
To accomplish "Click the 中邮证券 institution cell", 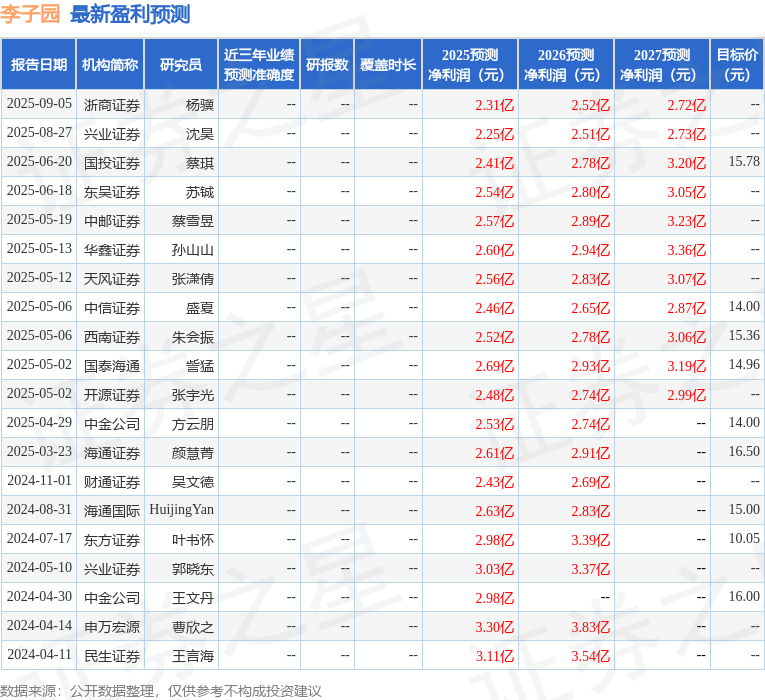I will click(x=112, y=221).
